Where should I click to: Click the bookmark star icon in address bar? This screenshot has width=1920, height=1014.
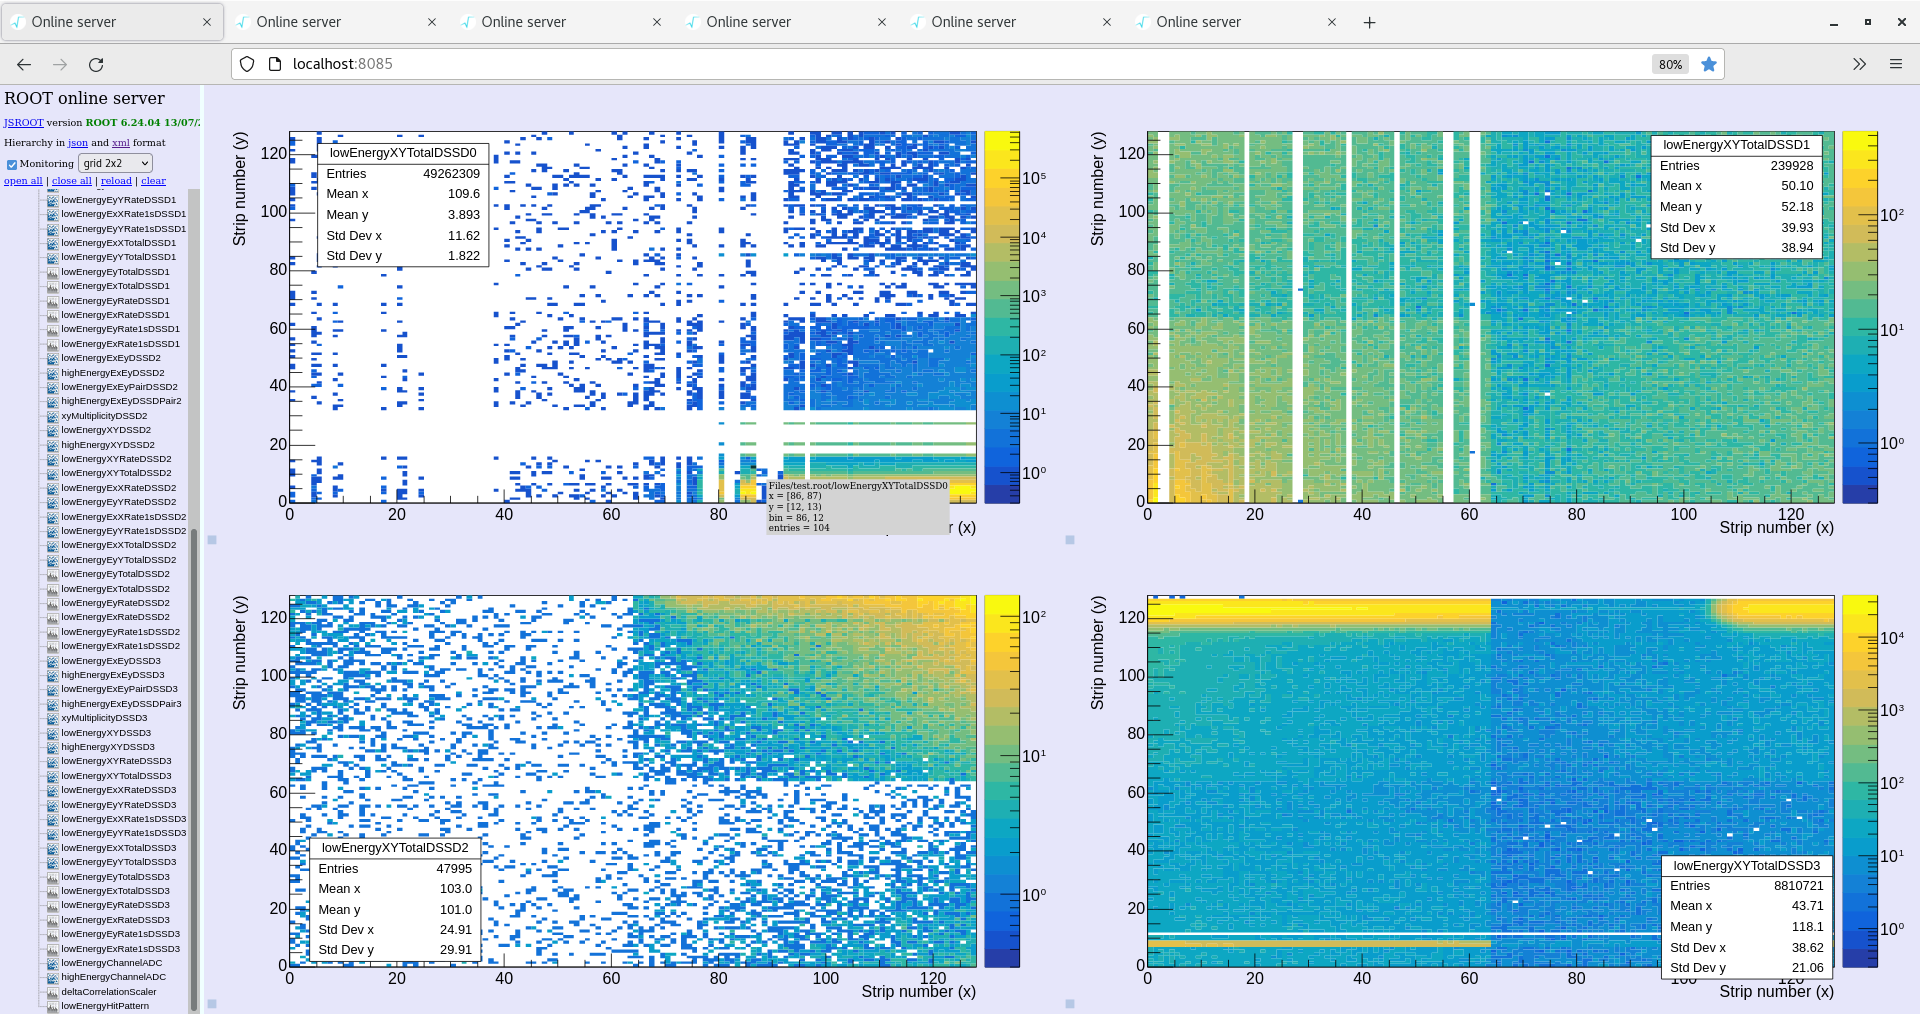click(x=1709, y=64)
